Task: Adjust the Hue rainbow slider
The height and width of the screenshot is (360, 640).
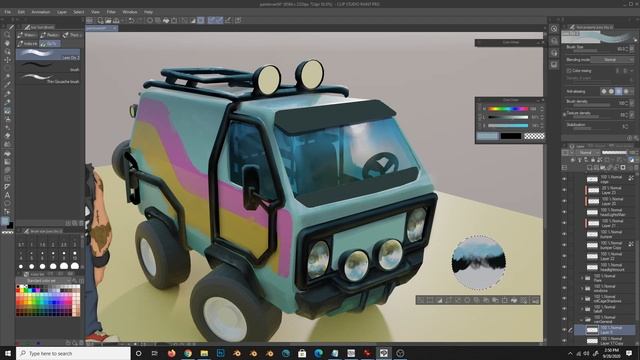Action: pos(508,109)
